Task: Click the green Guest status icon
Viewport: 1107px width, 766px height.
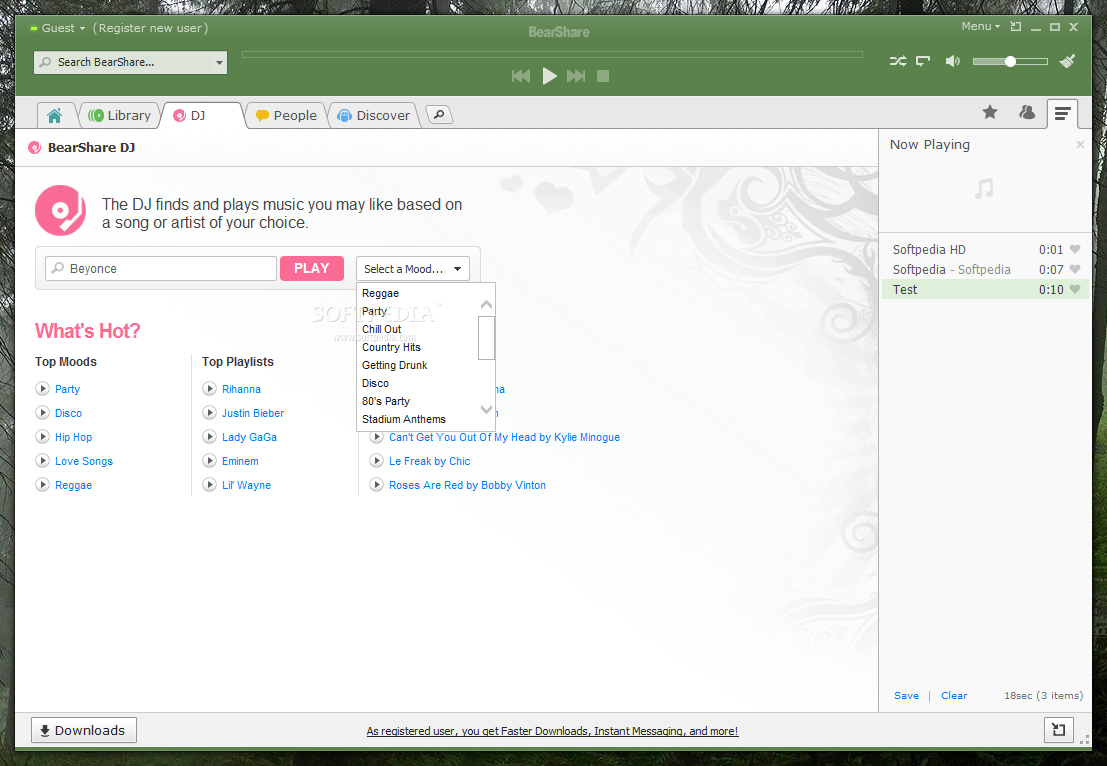Action: click(x=33, y=28)
